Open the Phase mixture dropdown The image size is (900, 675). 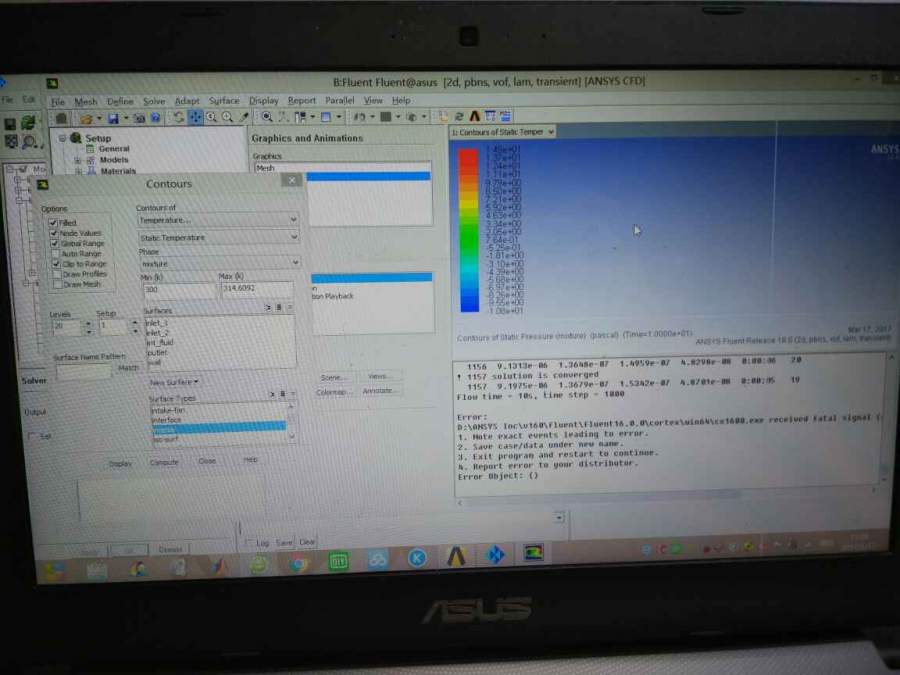point(220,263)
